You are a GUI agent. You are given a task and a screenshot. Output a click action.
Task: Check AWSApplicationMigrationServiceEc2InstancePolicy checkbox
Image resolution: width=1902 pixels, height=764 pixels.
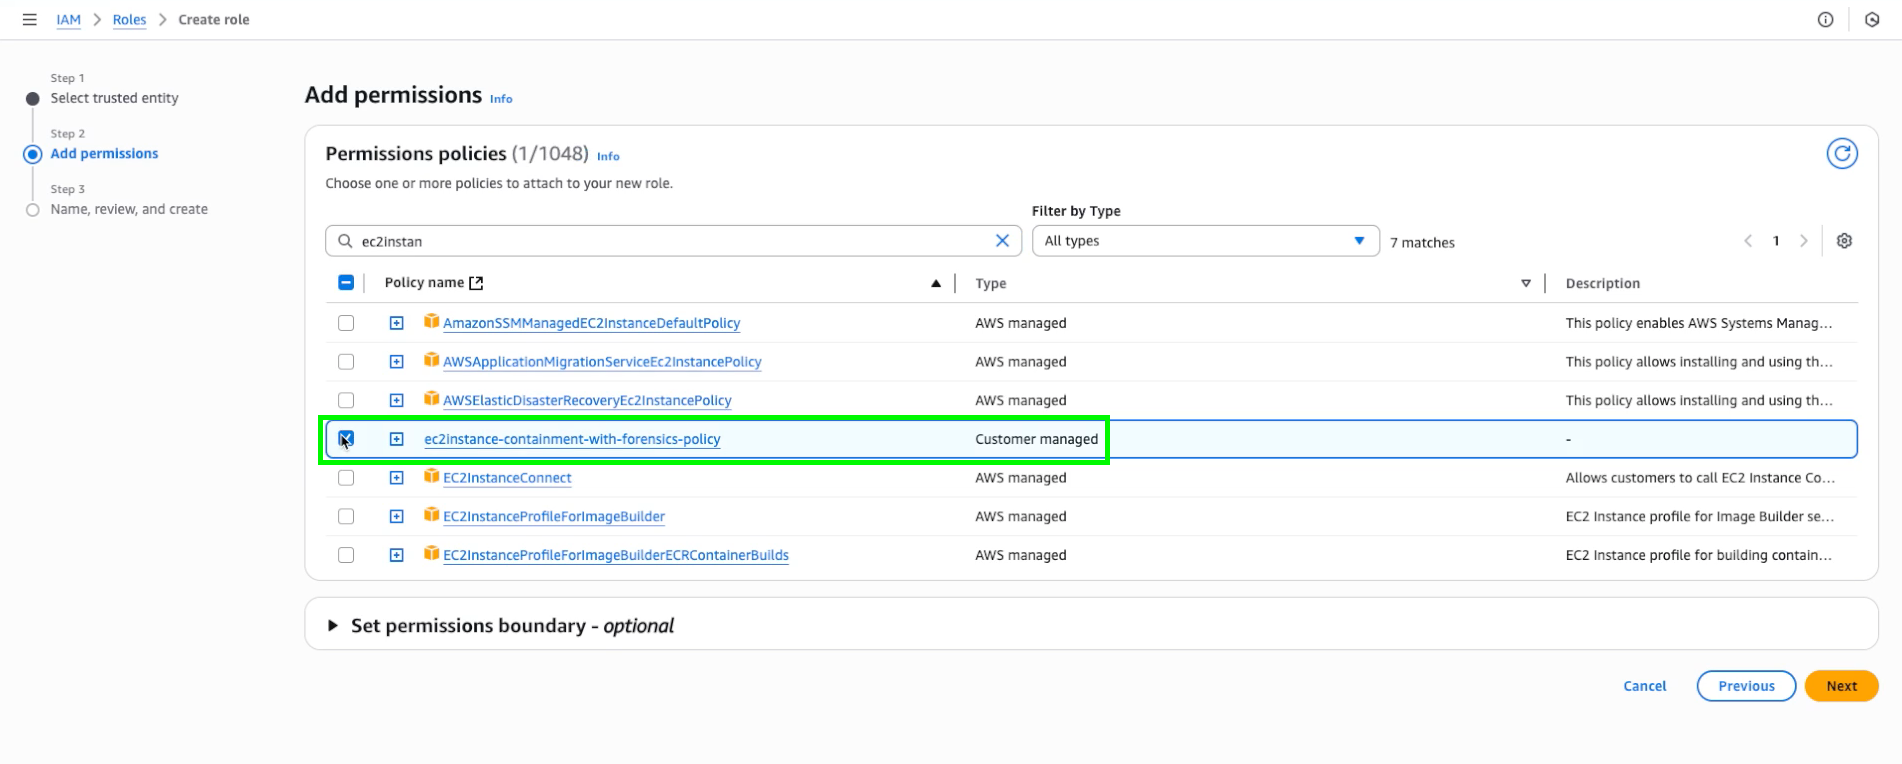click(346, 362)
